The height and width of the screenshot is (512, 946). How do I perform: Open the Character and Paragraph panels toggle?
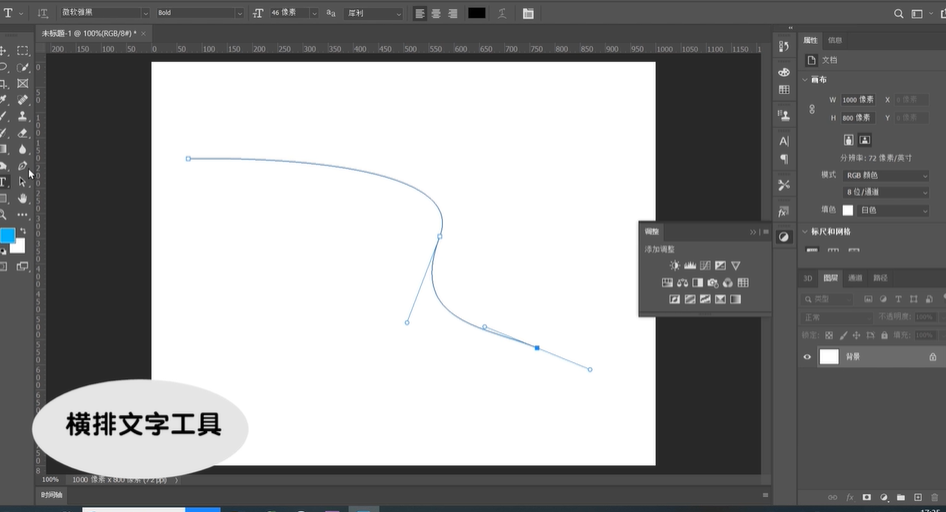click(x=528, y=13)
